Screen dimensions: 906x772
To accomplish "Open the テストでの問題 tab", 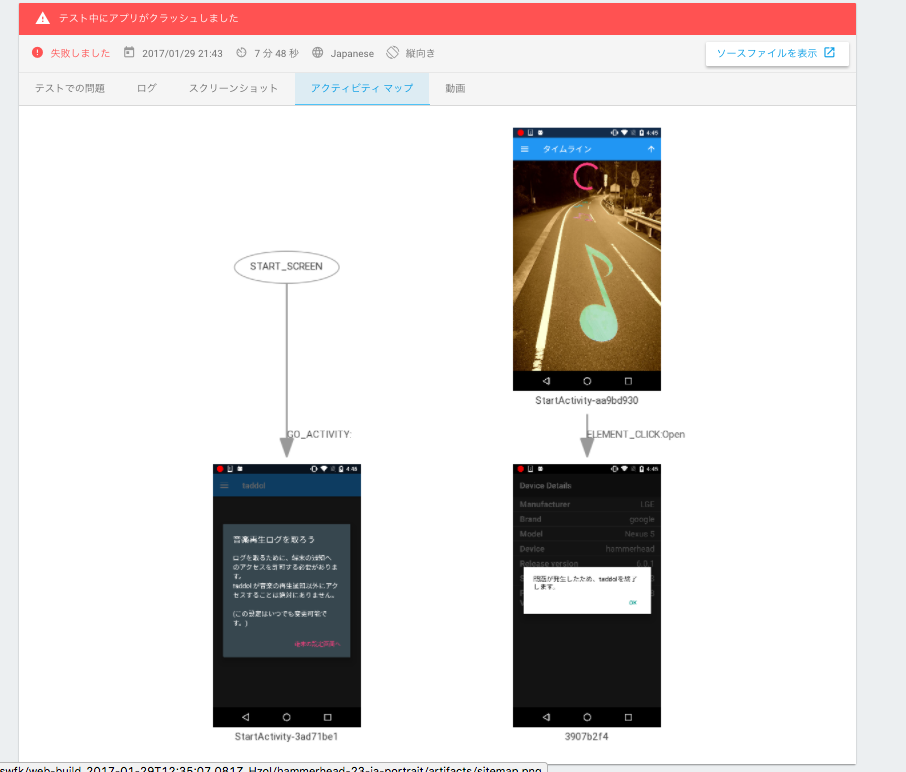I will click(70, 88).
